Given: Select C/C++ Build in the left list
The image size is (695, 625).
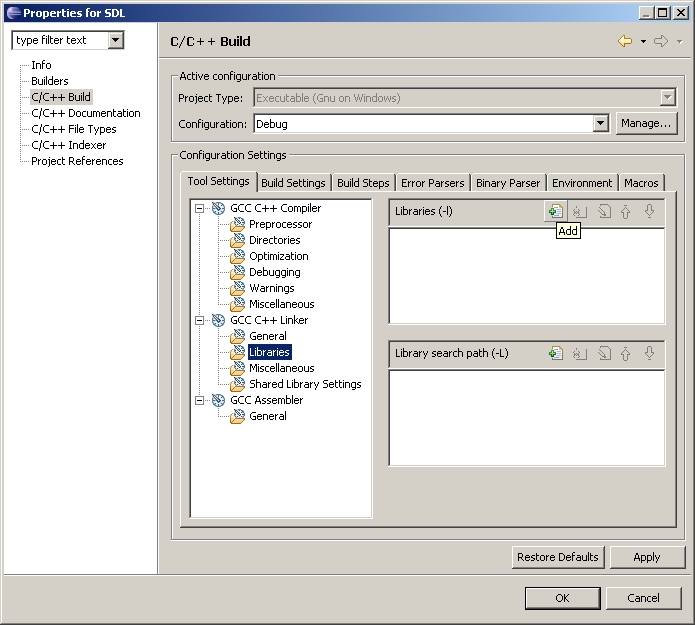Looking at the screenshot, I should point(61,97).
